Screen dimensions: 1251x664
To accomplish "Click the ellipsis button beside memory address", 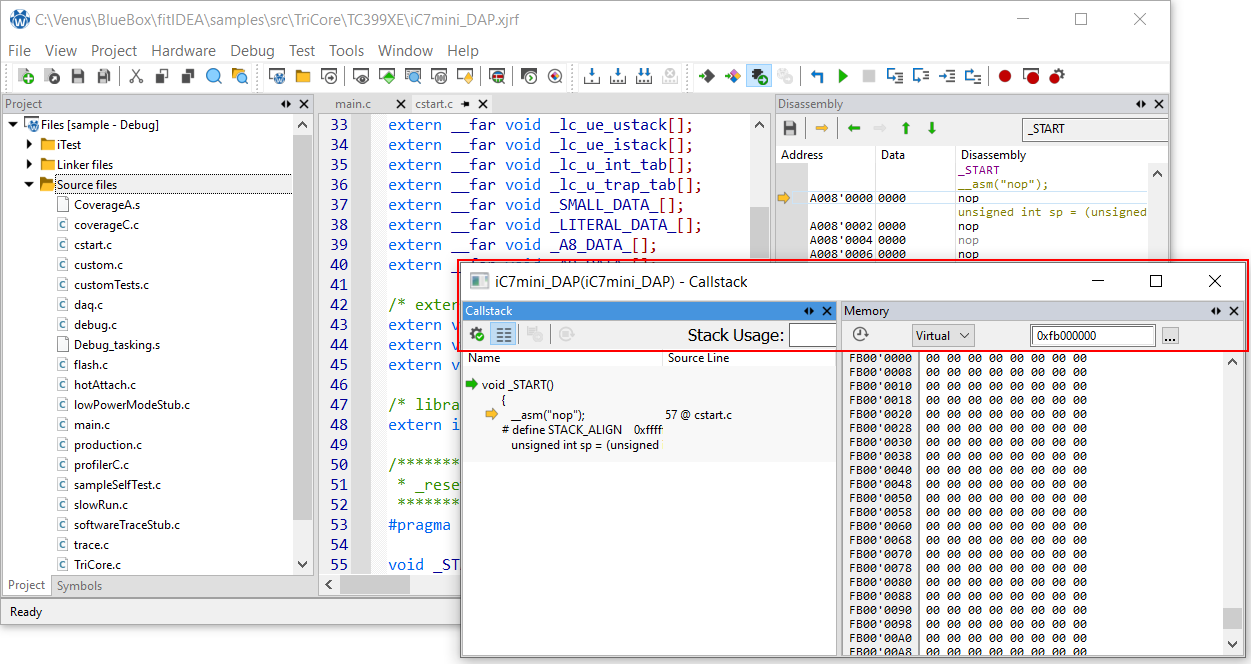I will pyautogui.click(x=1170, y=336).
